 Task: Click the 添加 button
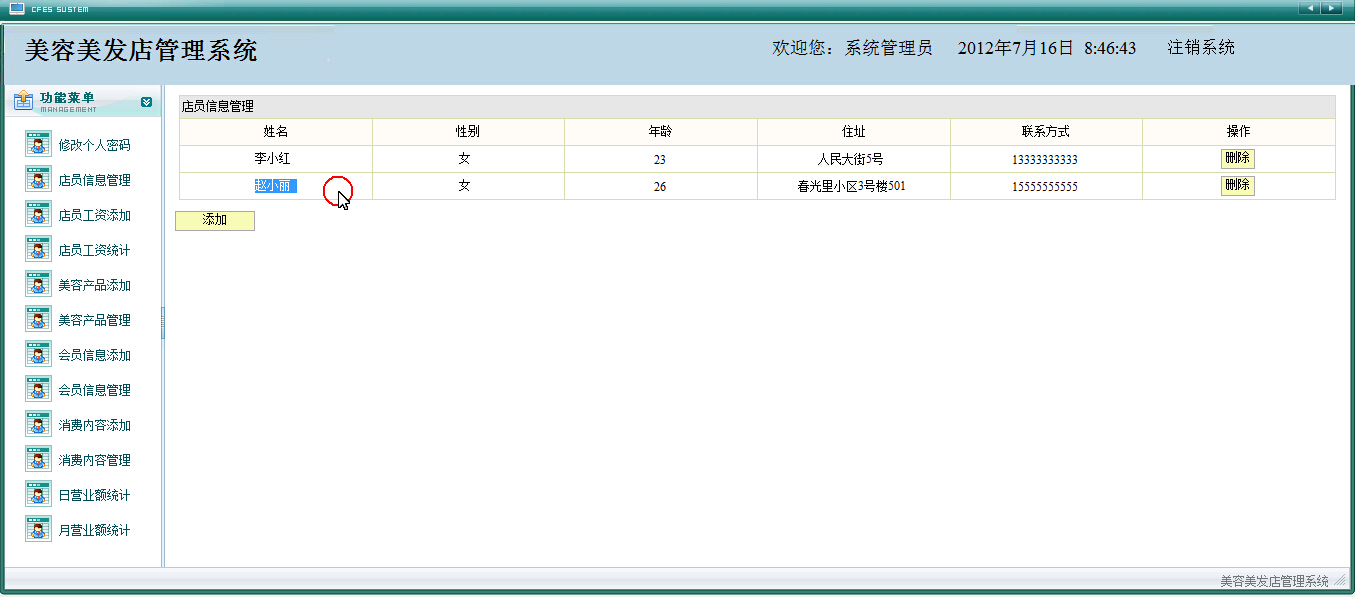[x=215, y=220]
